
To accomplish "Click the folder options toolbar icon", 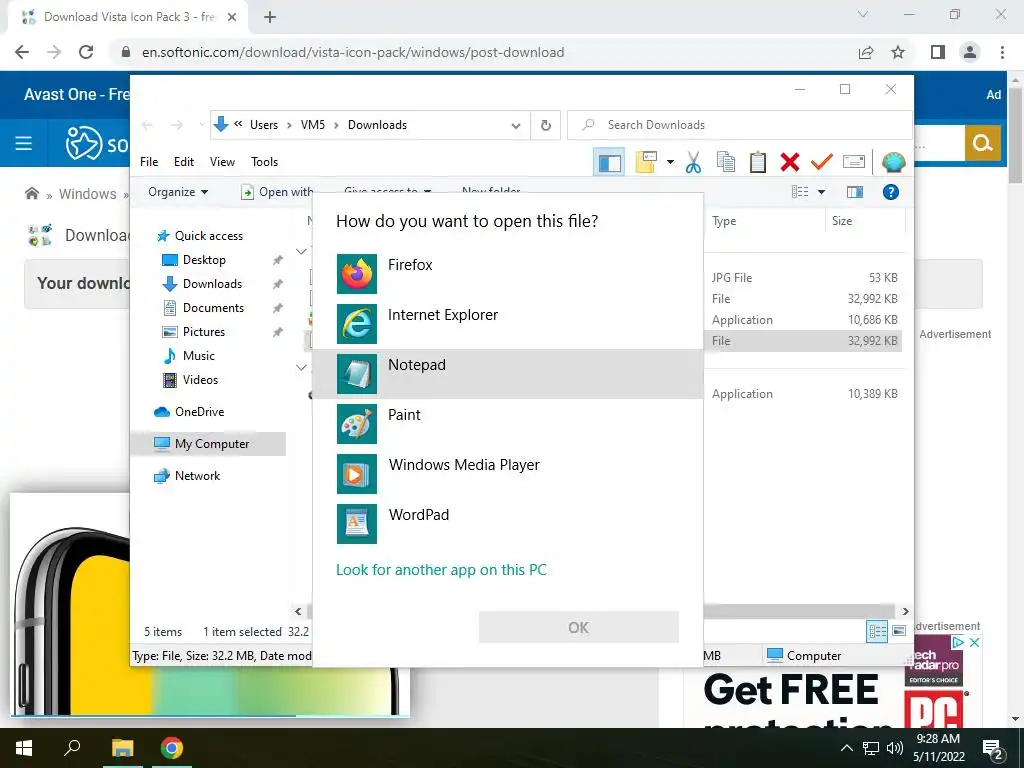I will tap(646, 162).
